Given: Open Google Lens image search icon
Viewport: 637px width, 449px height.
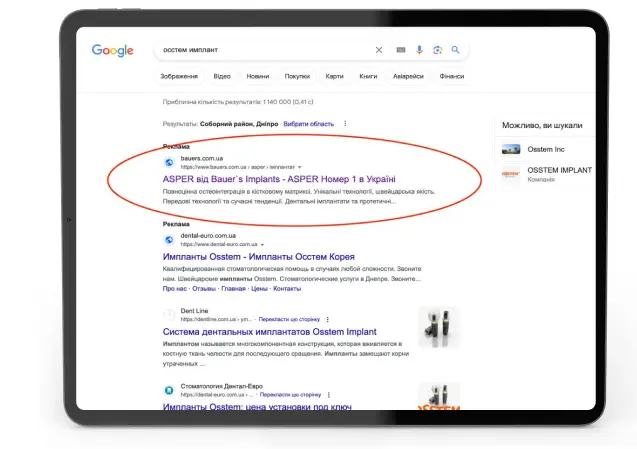Looking at the screenshot, I should tap(438, 50).
